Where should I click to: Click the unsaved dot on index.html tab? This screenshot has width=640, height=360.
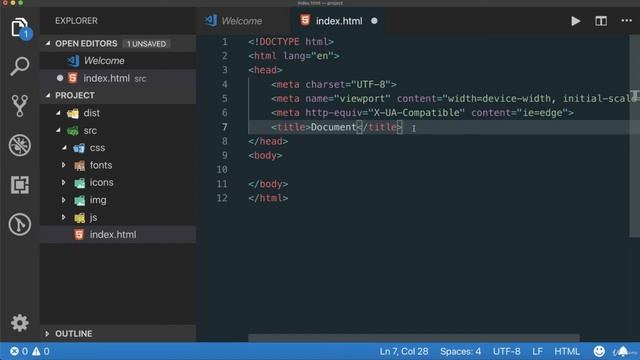pos(374,21)
